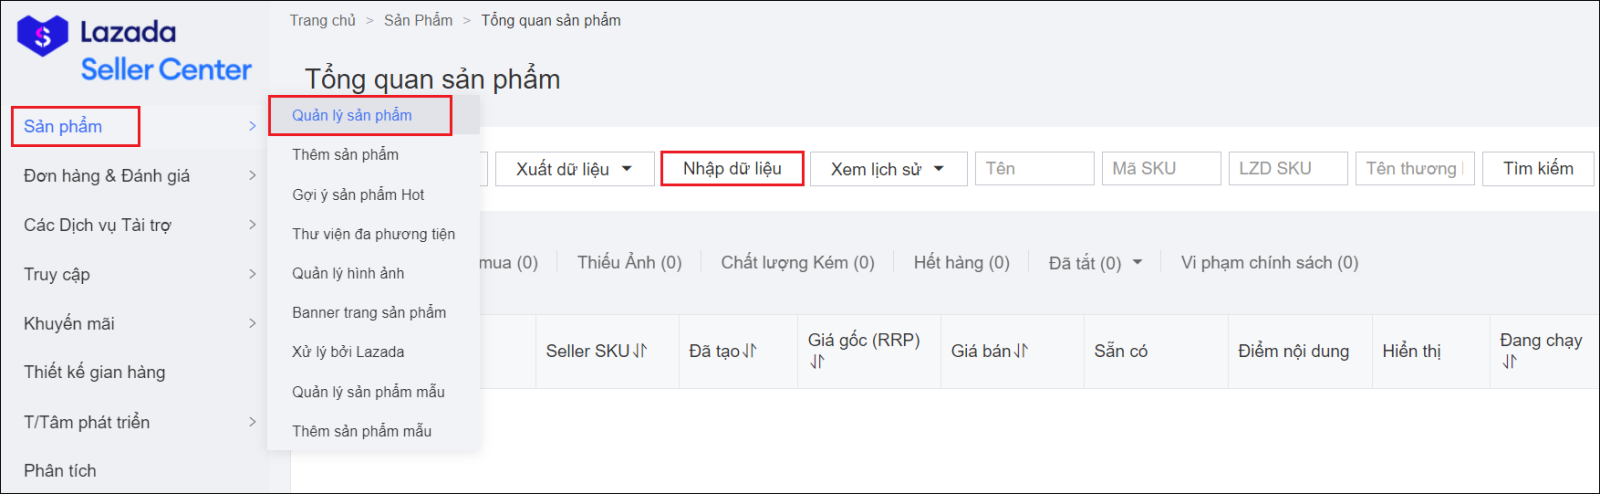Select Quản lý sản phẩm menu item
Image resolution: width=1600 pixels, height=494 pixels.
352,116
